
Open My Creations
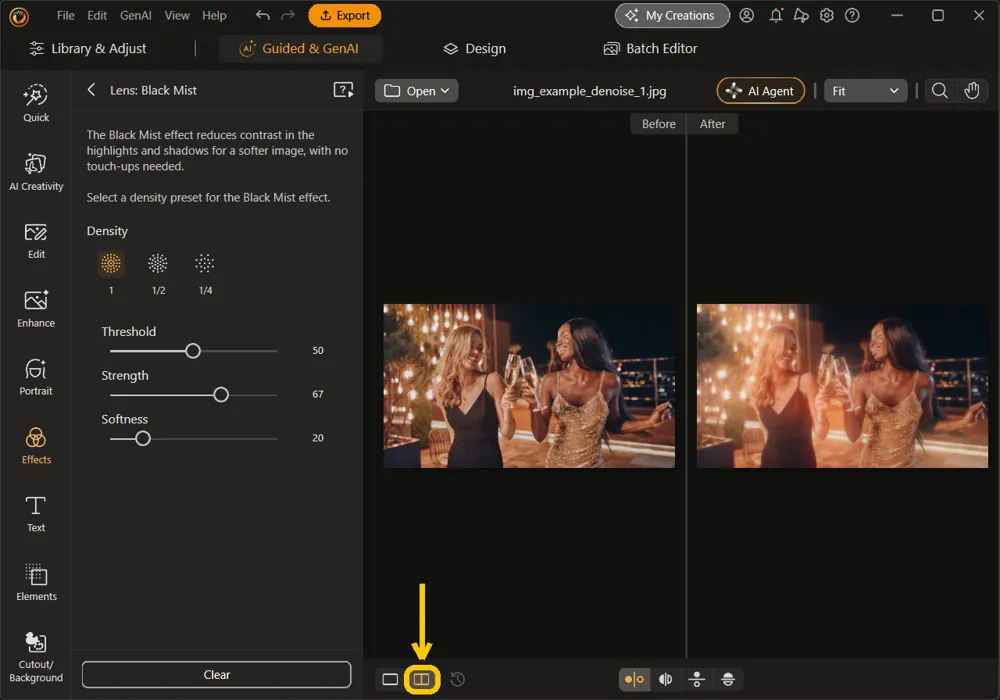point(672,15)
